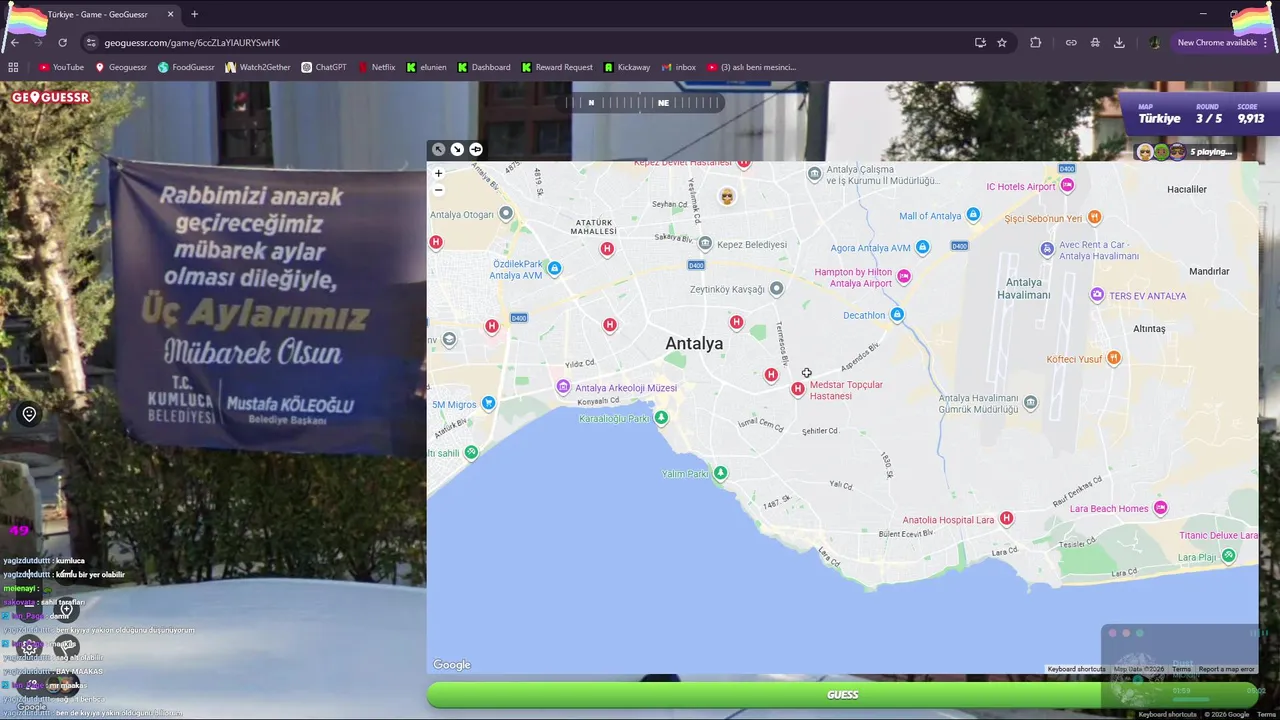Open the Chrome apps grid shortcut
Screen dimensions: 1280x720
tap(13, 67)
